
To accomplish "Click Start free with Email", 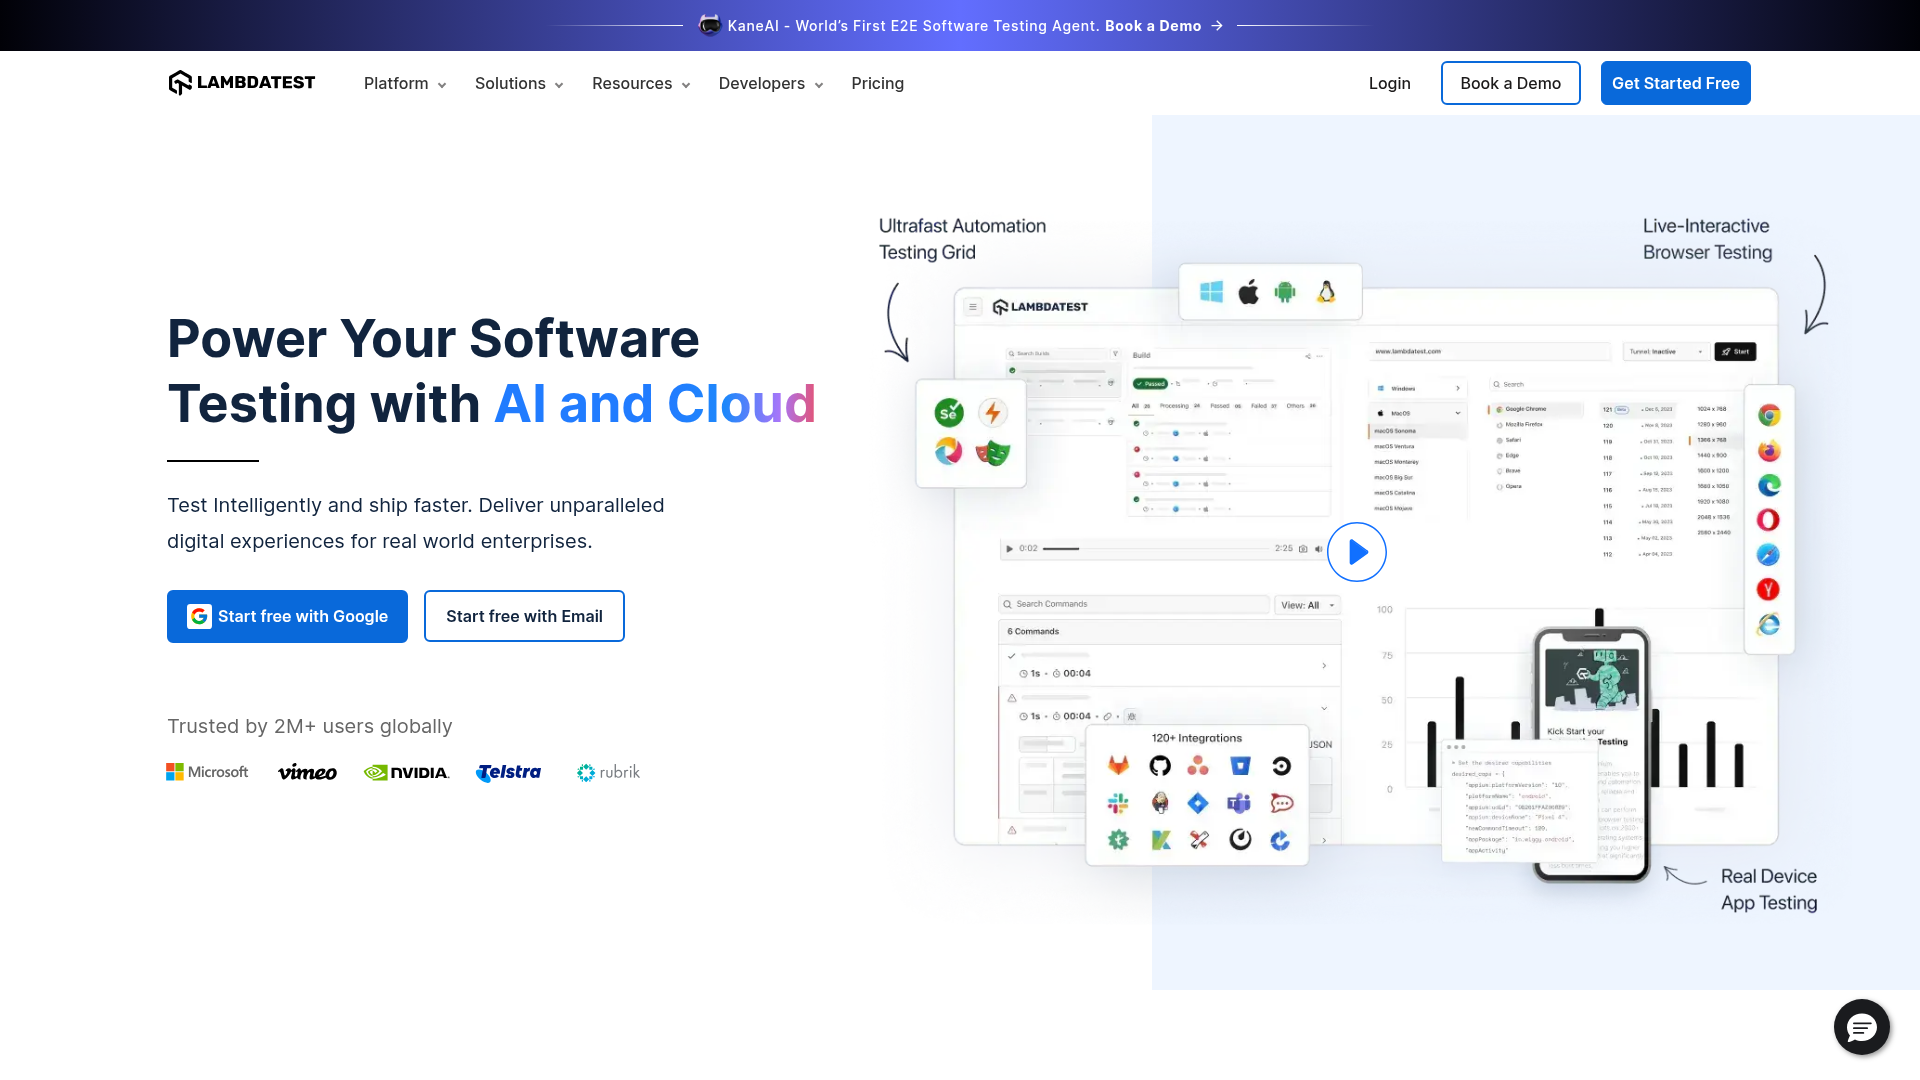I will pyautogui.click(x=524, y=617).
